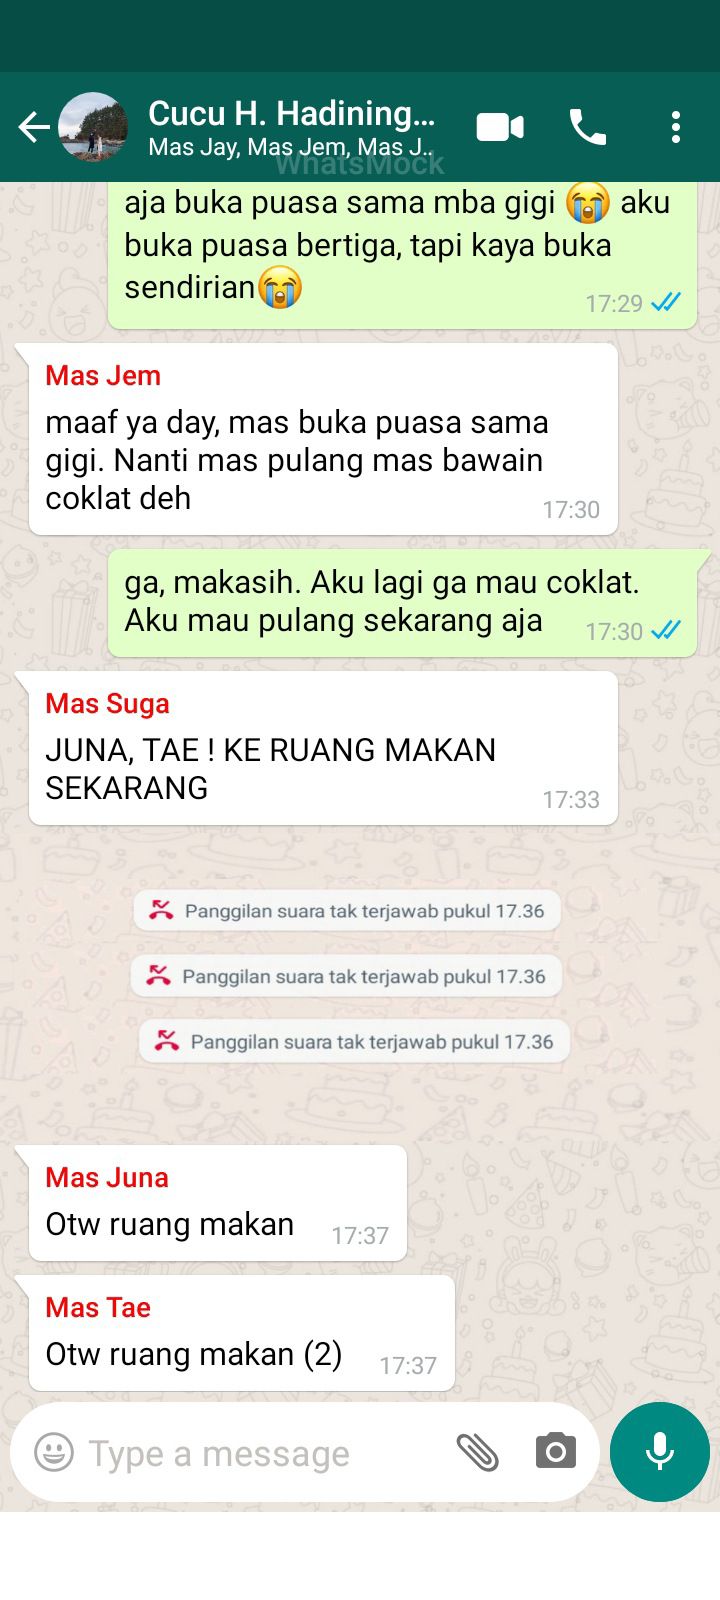720x1600 pixels.
Task: Start a voice call with the group
Action: tap(588, 127)
